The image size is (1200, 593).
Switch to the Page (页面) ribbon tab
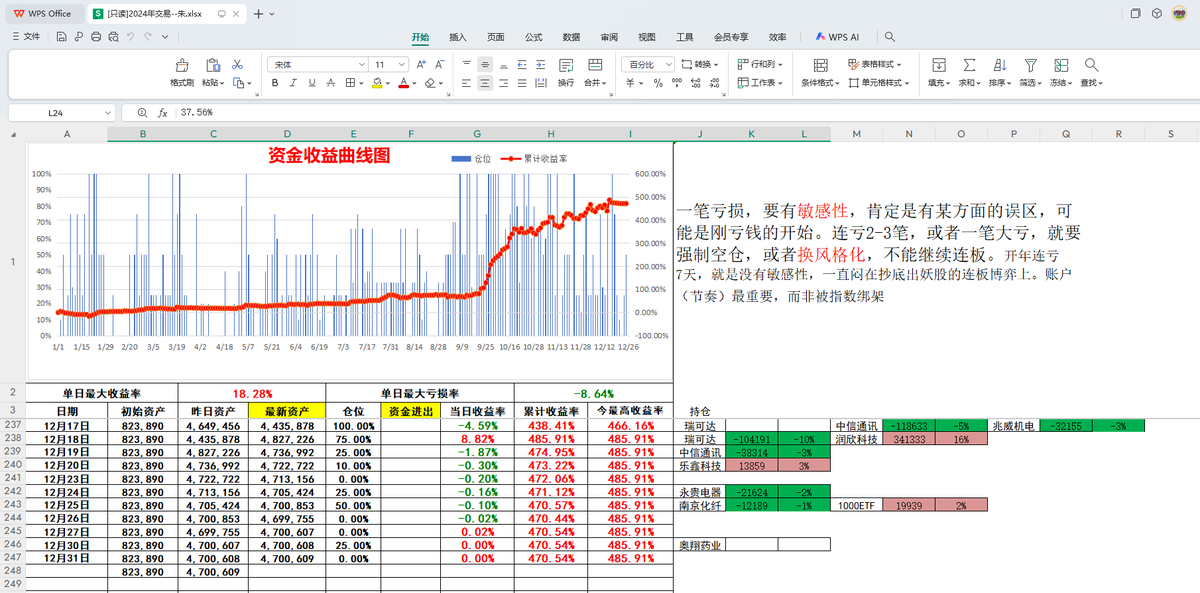click(496, 37)
